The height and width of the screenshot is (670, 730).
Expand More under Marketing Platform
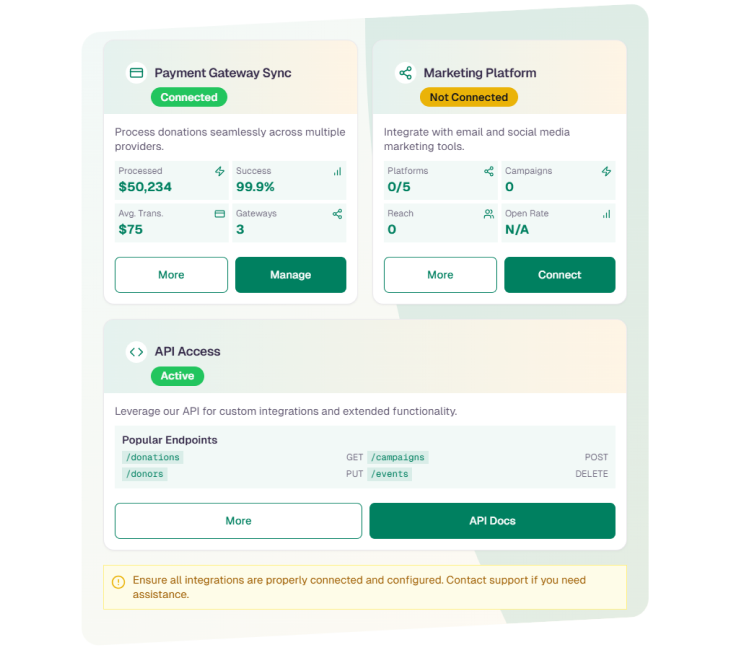(440, 275)
